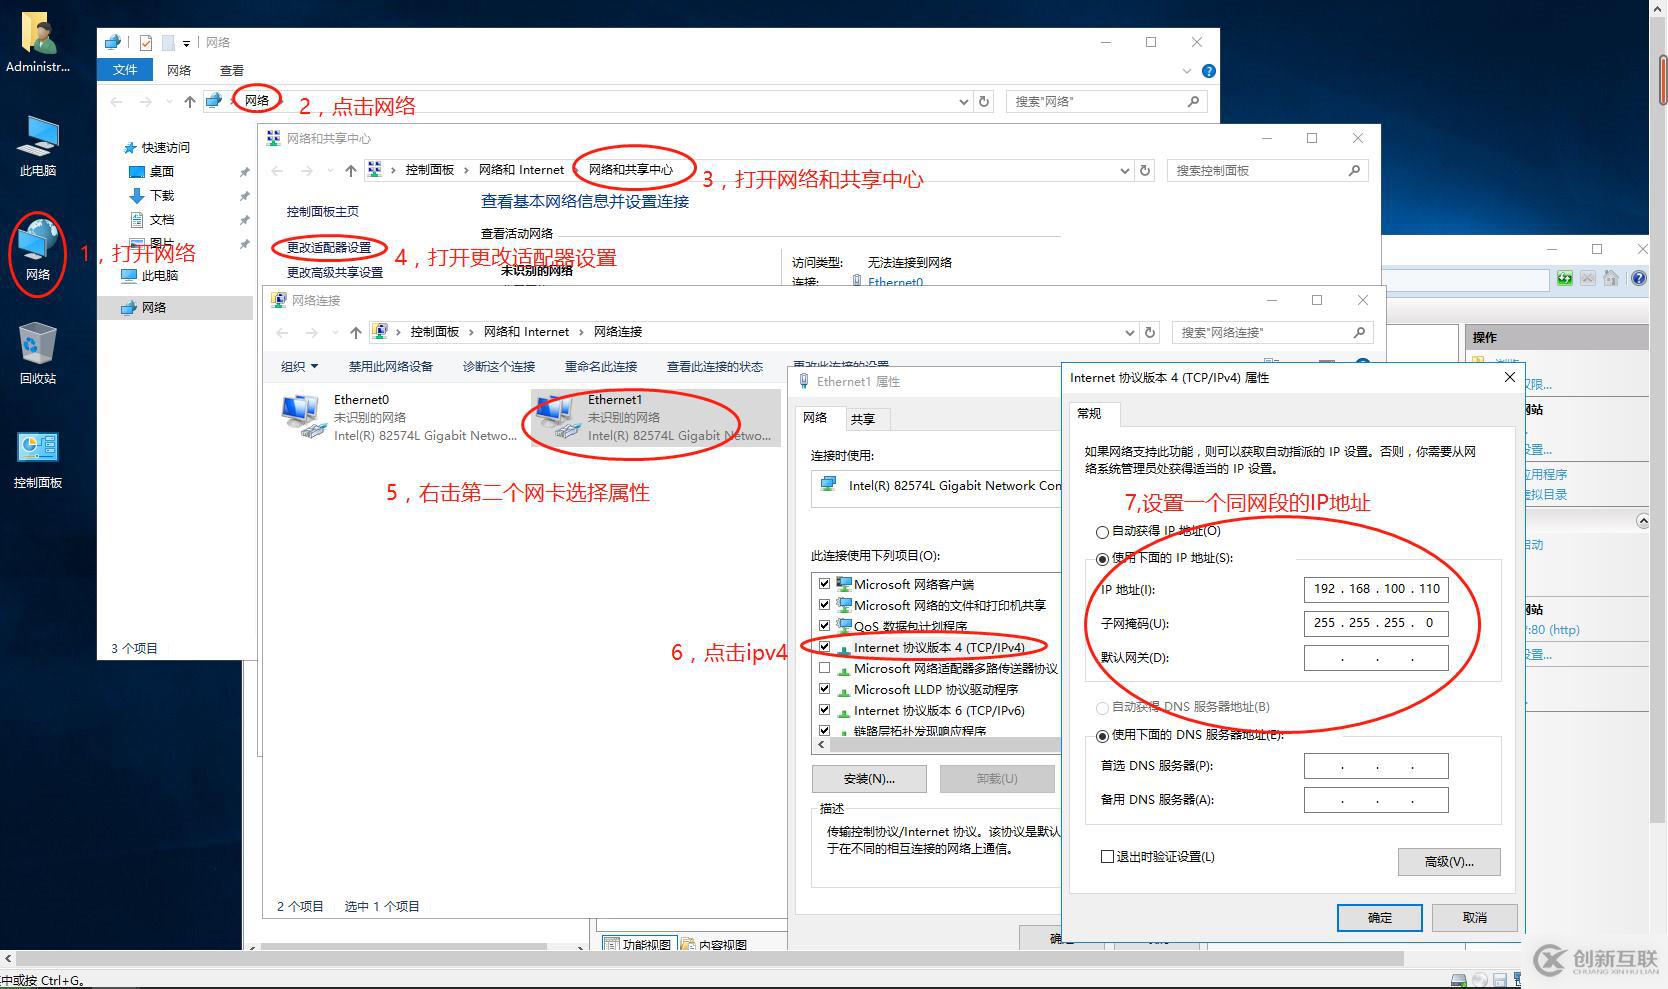Select the Ethernet1 adapter icon

(557, 416)
